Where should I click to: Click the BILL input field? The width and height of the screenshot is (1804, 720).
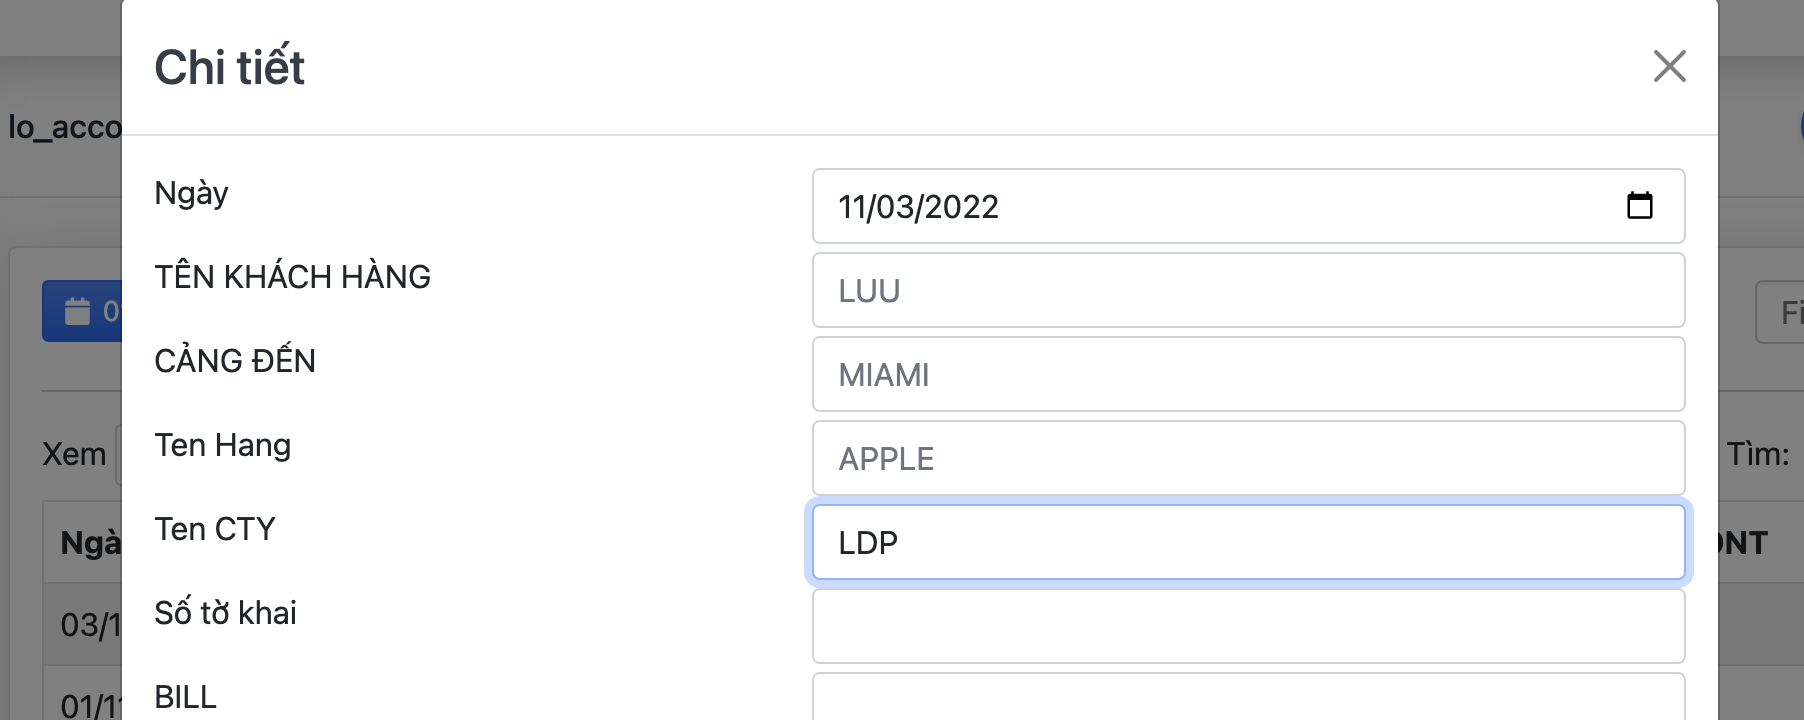(1248, 700)
